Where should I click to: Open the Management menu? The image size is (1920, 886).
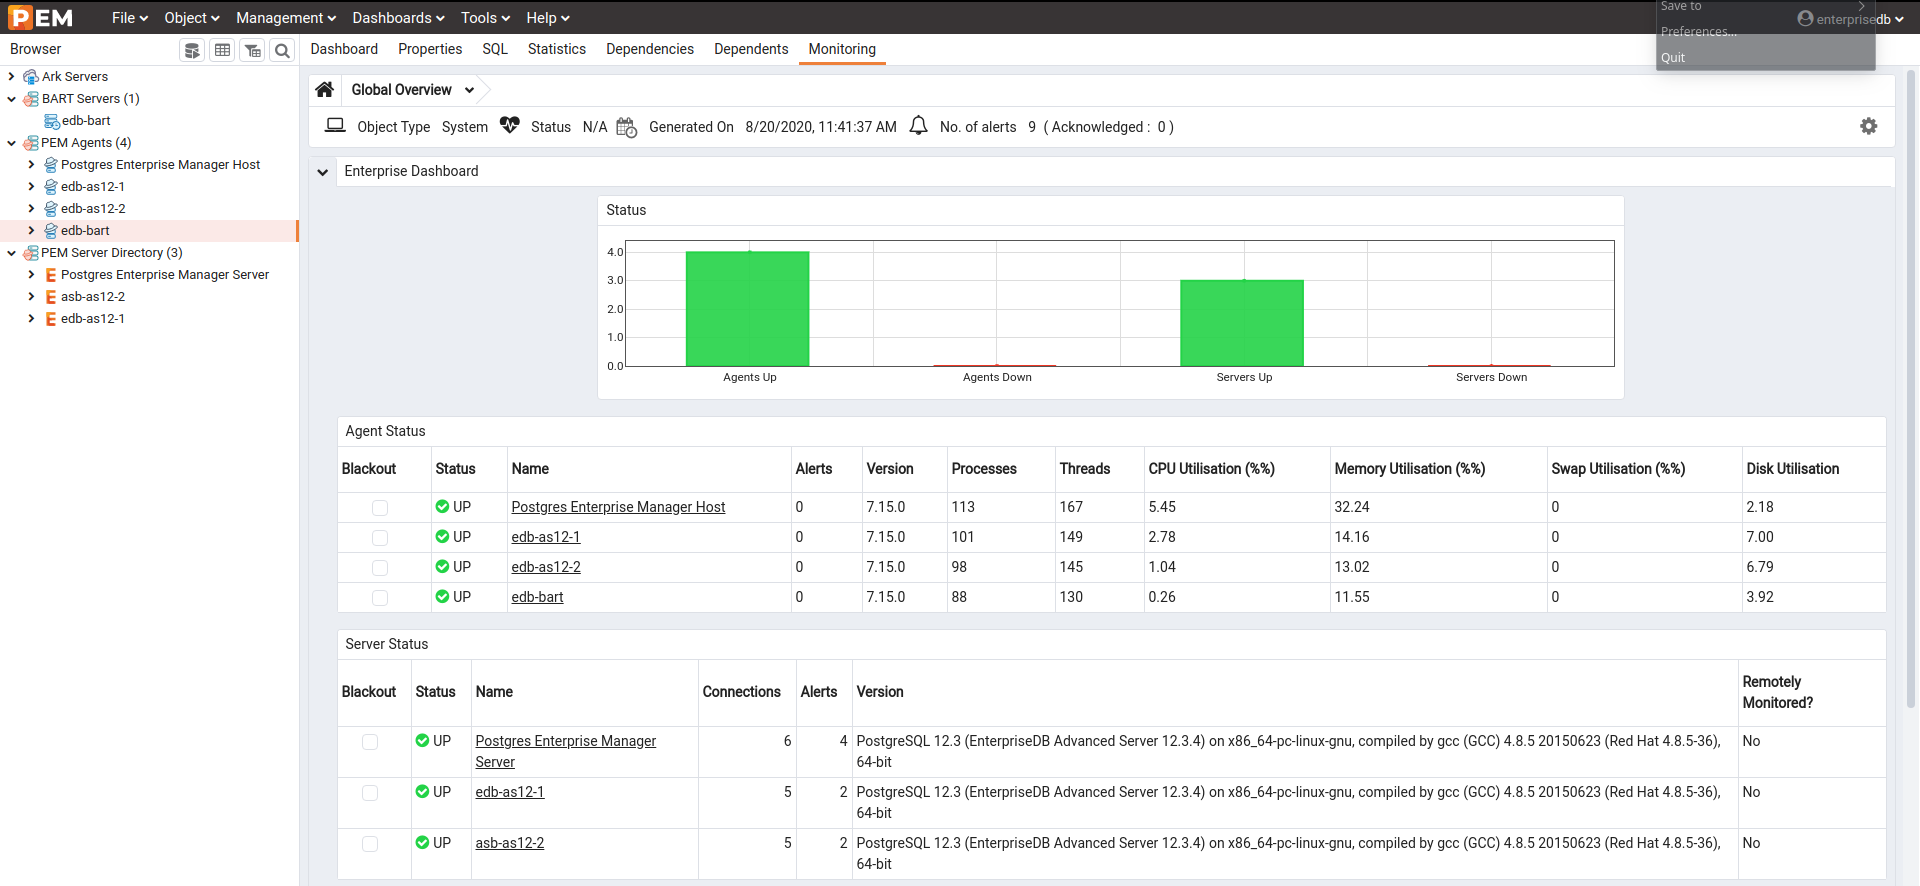[285, 18]
